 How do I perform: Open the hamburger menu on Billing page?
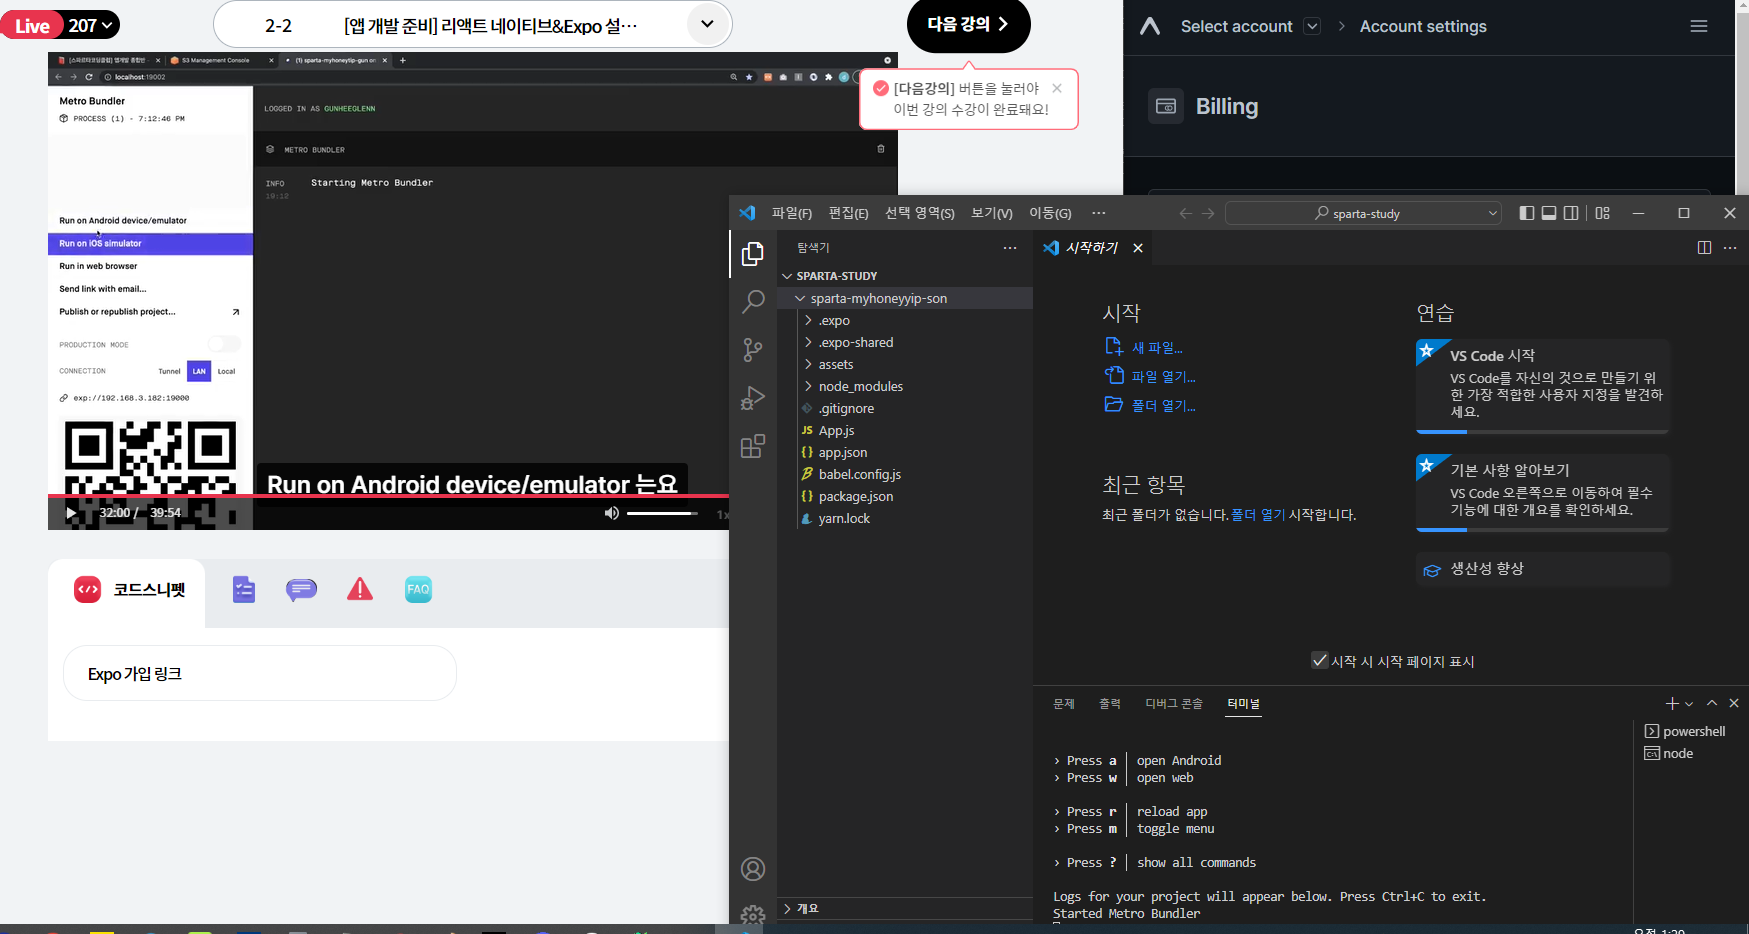[x=1699, y=26]
